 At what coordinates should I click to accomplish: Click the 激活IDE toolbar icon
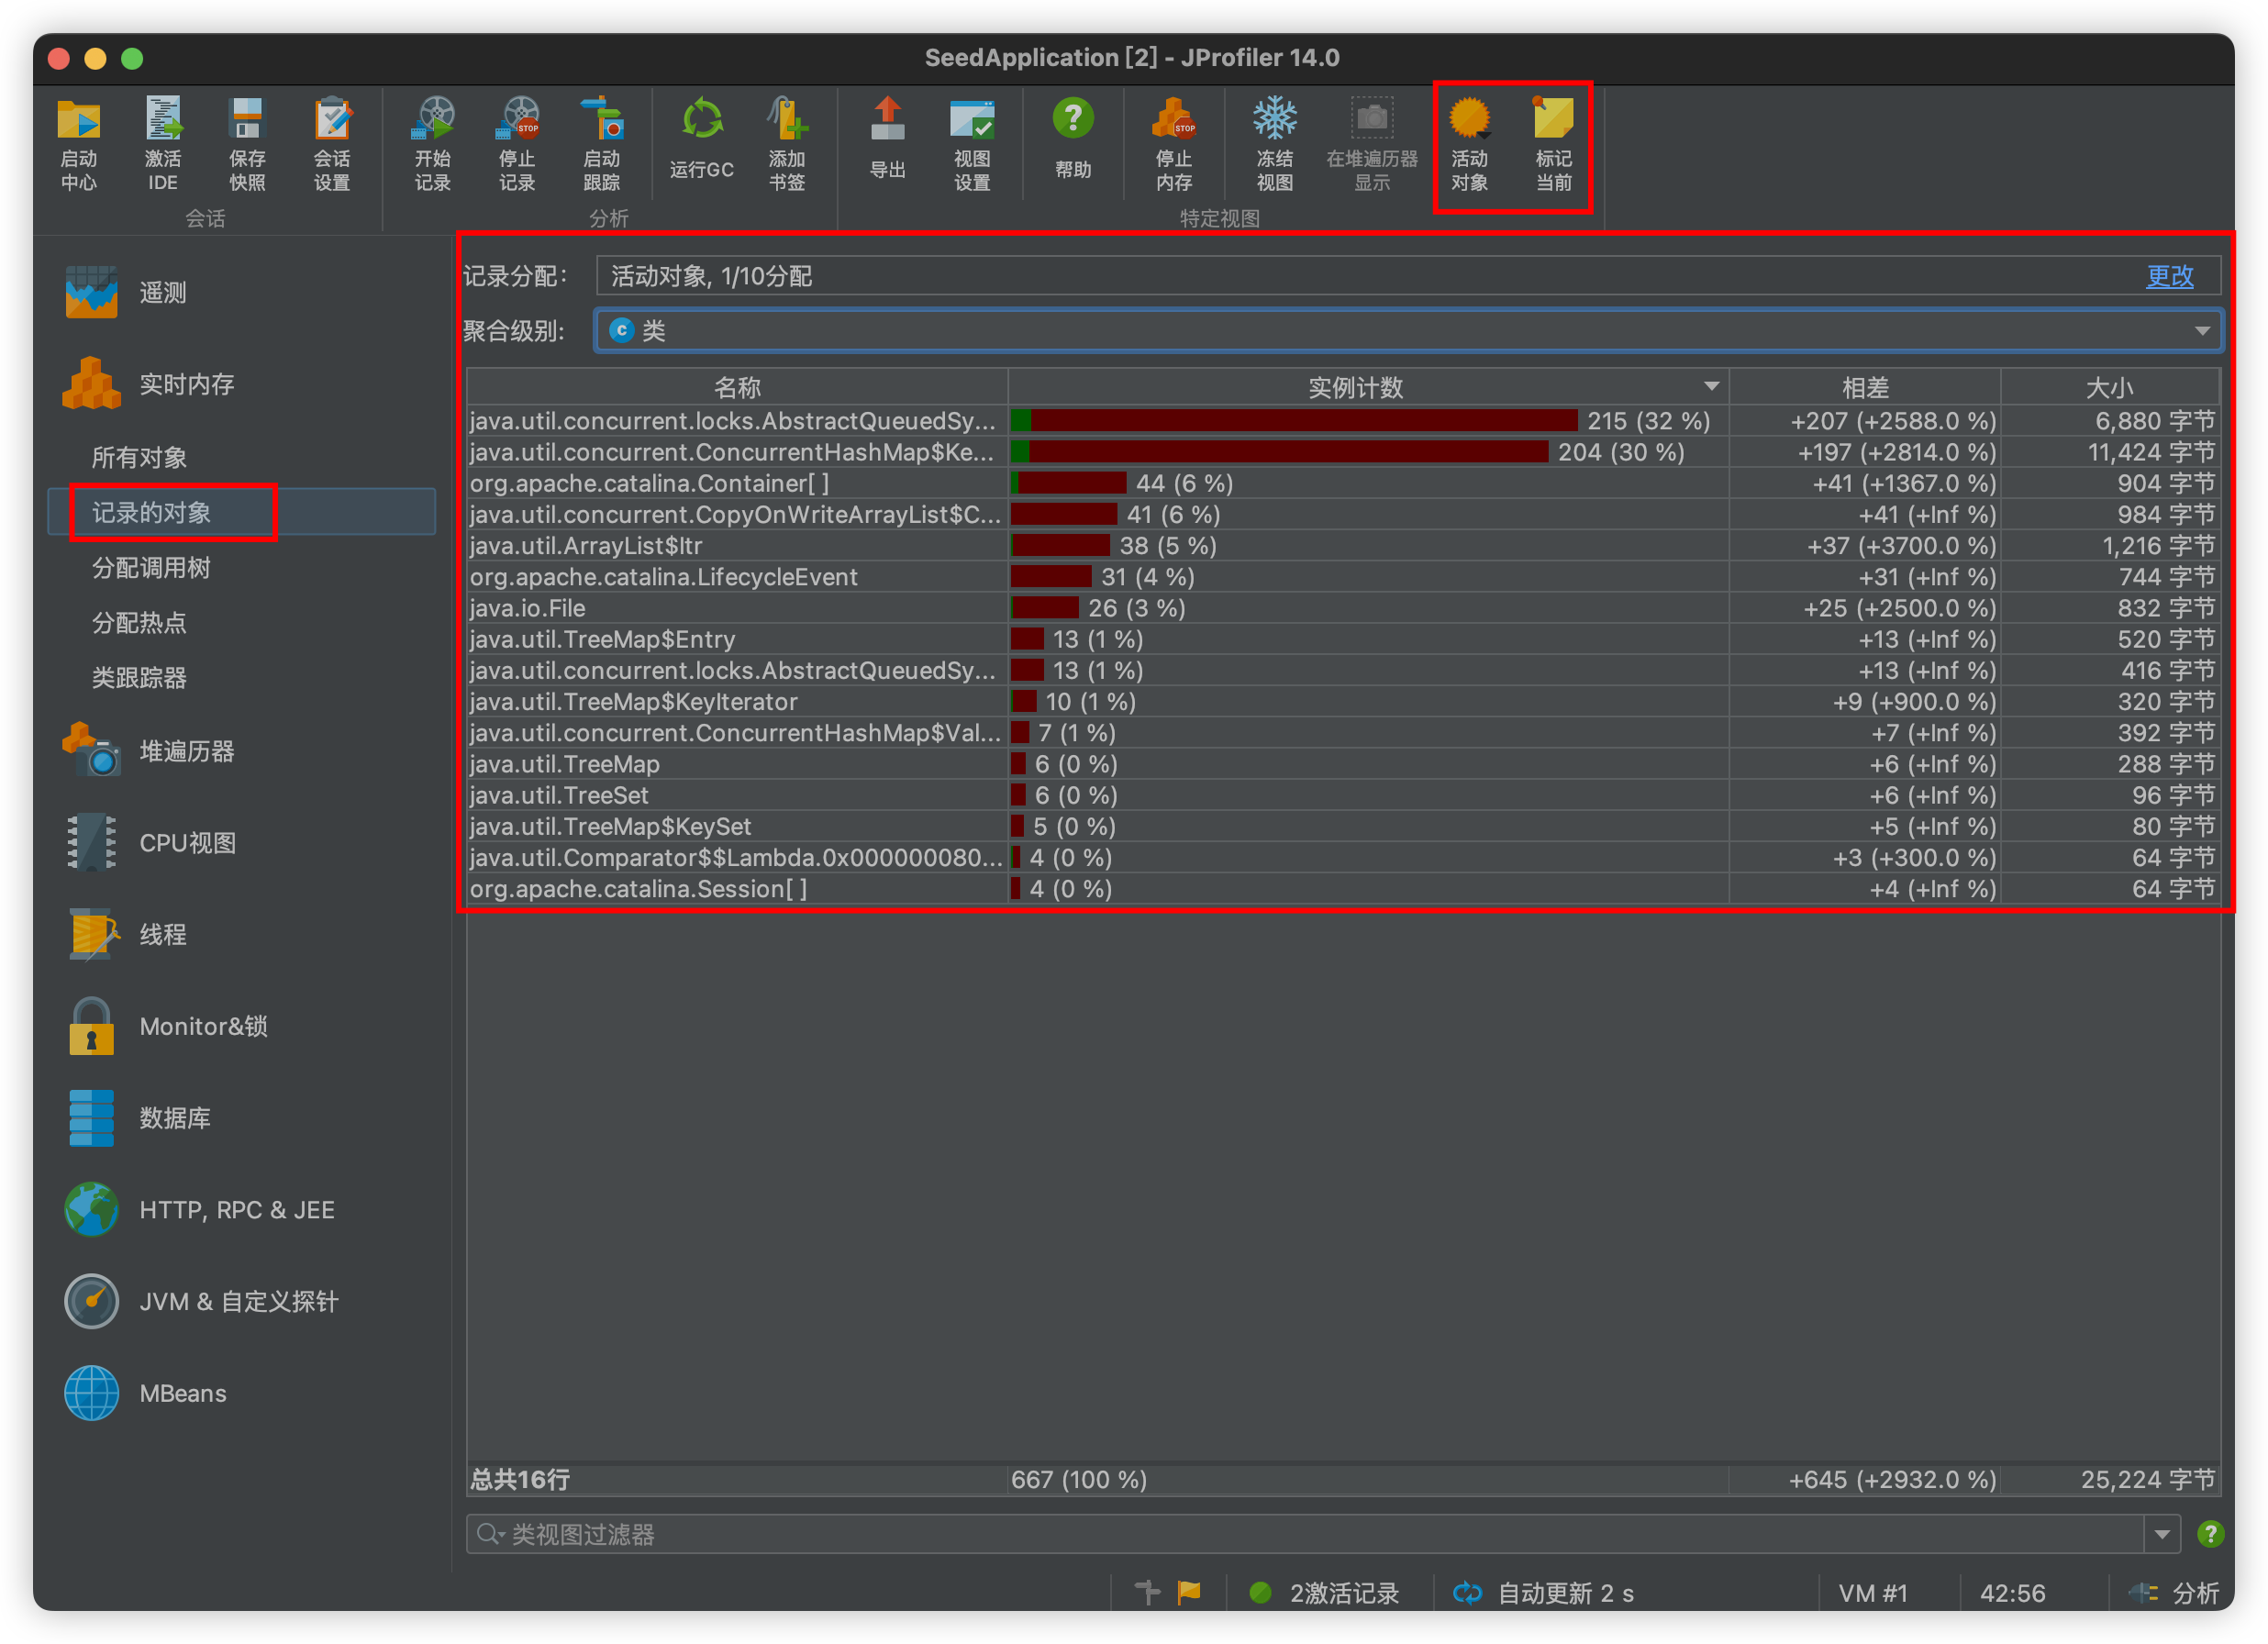tap(162, 144)
